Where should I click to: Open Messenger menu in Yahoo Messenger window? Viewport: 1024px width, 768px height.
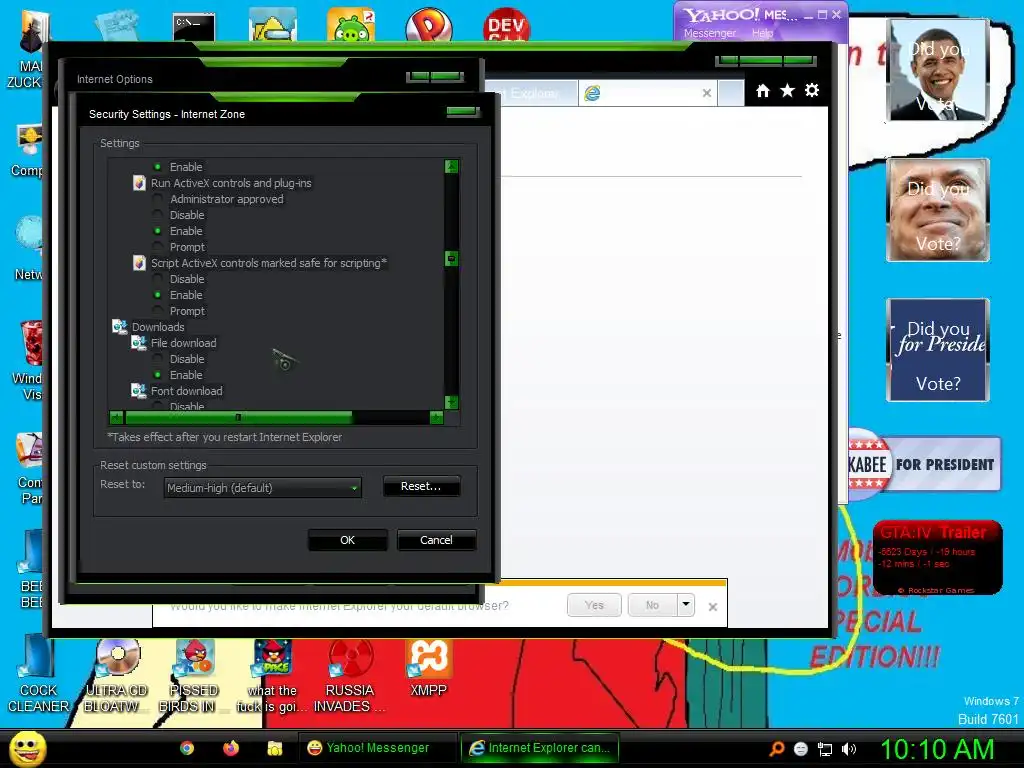[x=710, y=33]
